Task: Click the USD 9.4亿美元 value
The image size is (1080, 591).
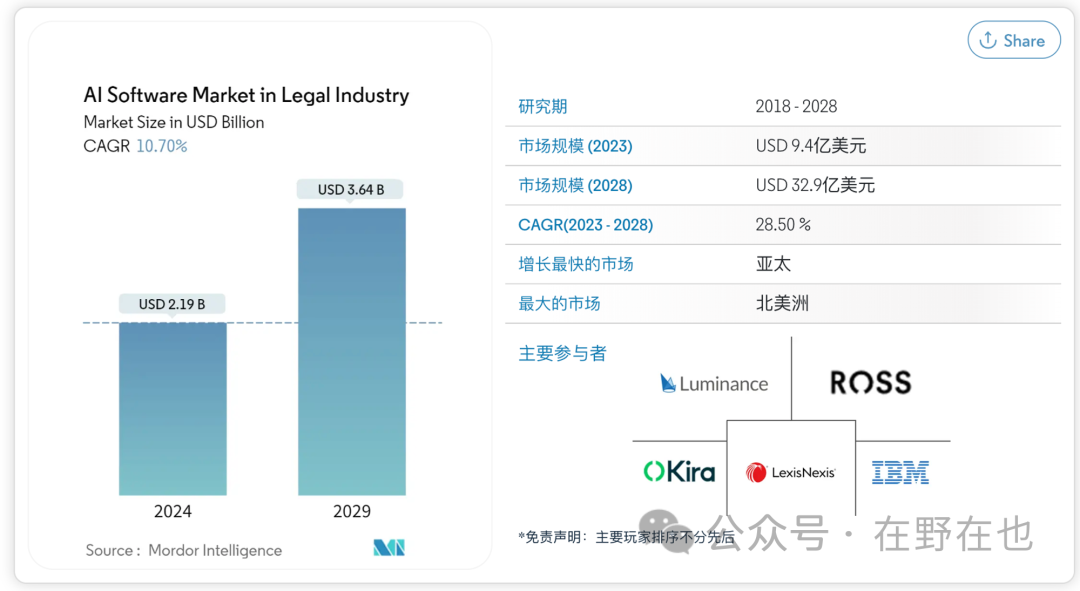Action: (811, 145)
